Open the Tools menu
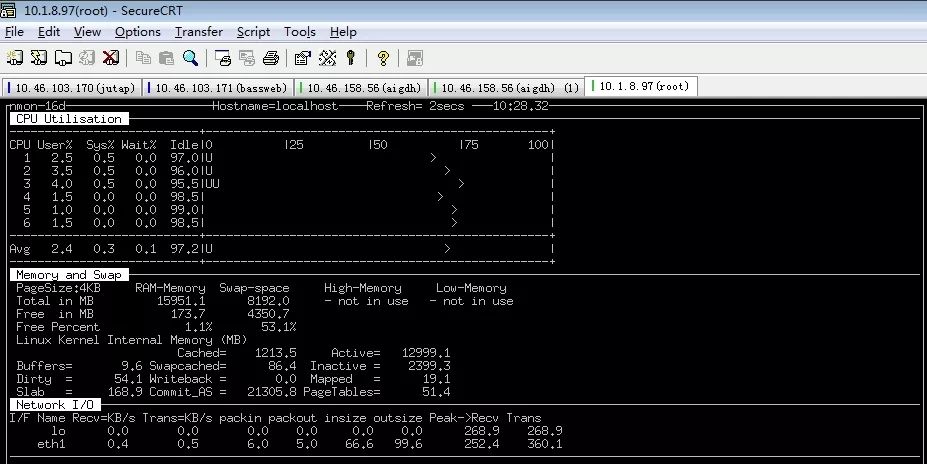 point(299,32)
